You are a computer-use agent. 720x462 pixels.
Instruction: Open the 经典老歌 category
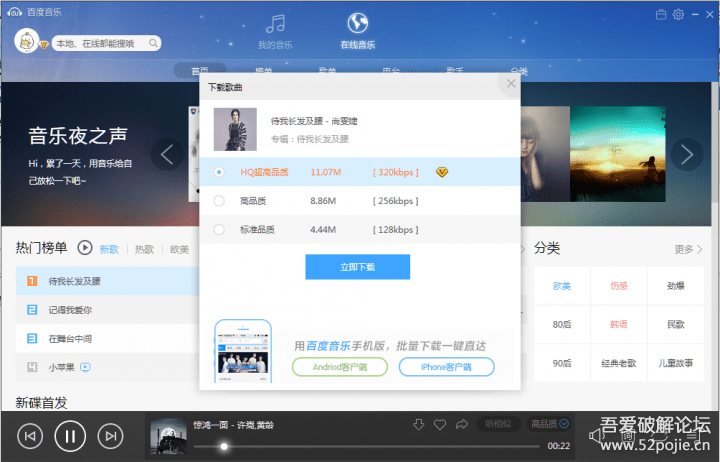pyautogui.click(x=619, y=363)
